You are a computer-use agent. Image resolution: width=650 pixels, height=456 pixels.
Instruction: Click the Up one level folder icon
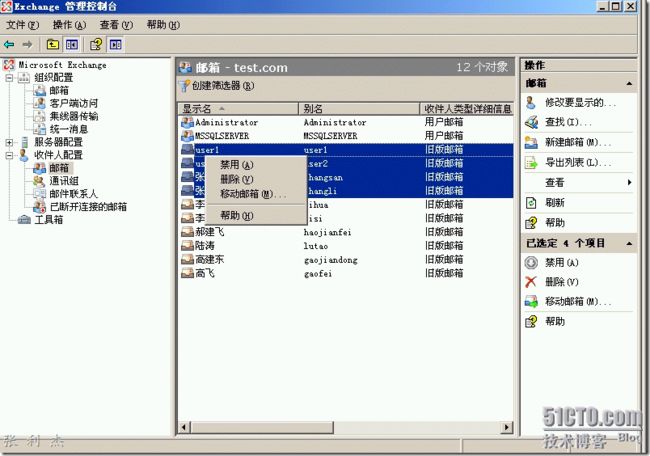click(53, 44)
